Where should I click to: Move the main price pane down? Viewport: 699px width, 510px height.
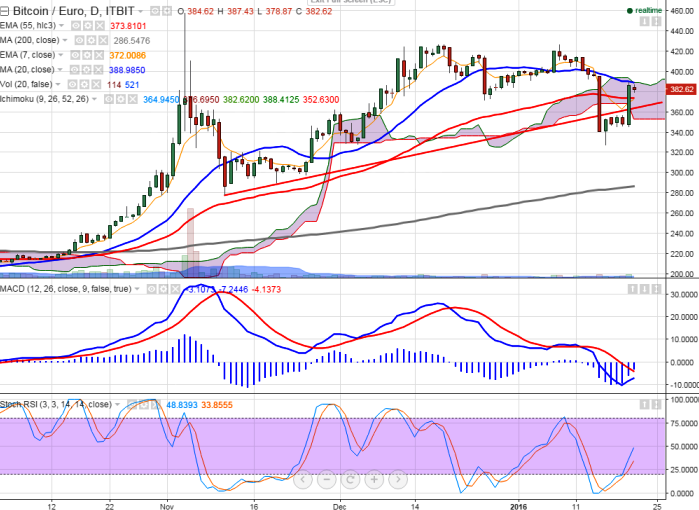tap(645, 21)
